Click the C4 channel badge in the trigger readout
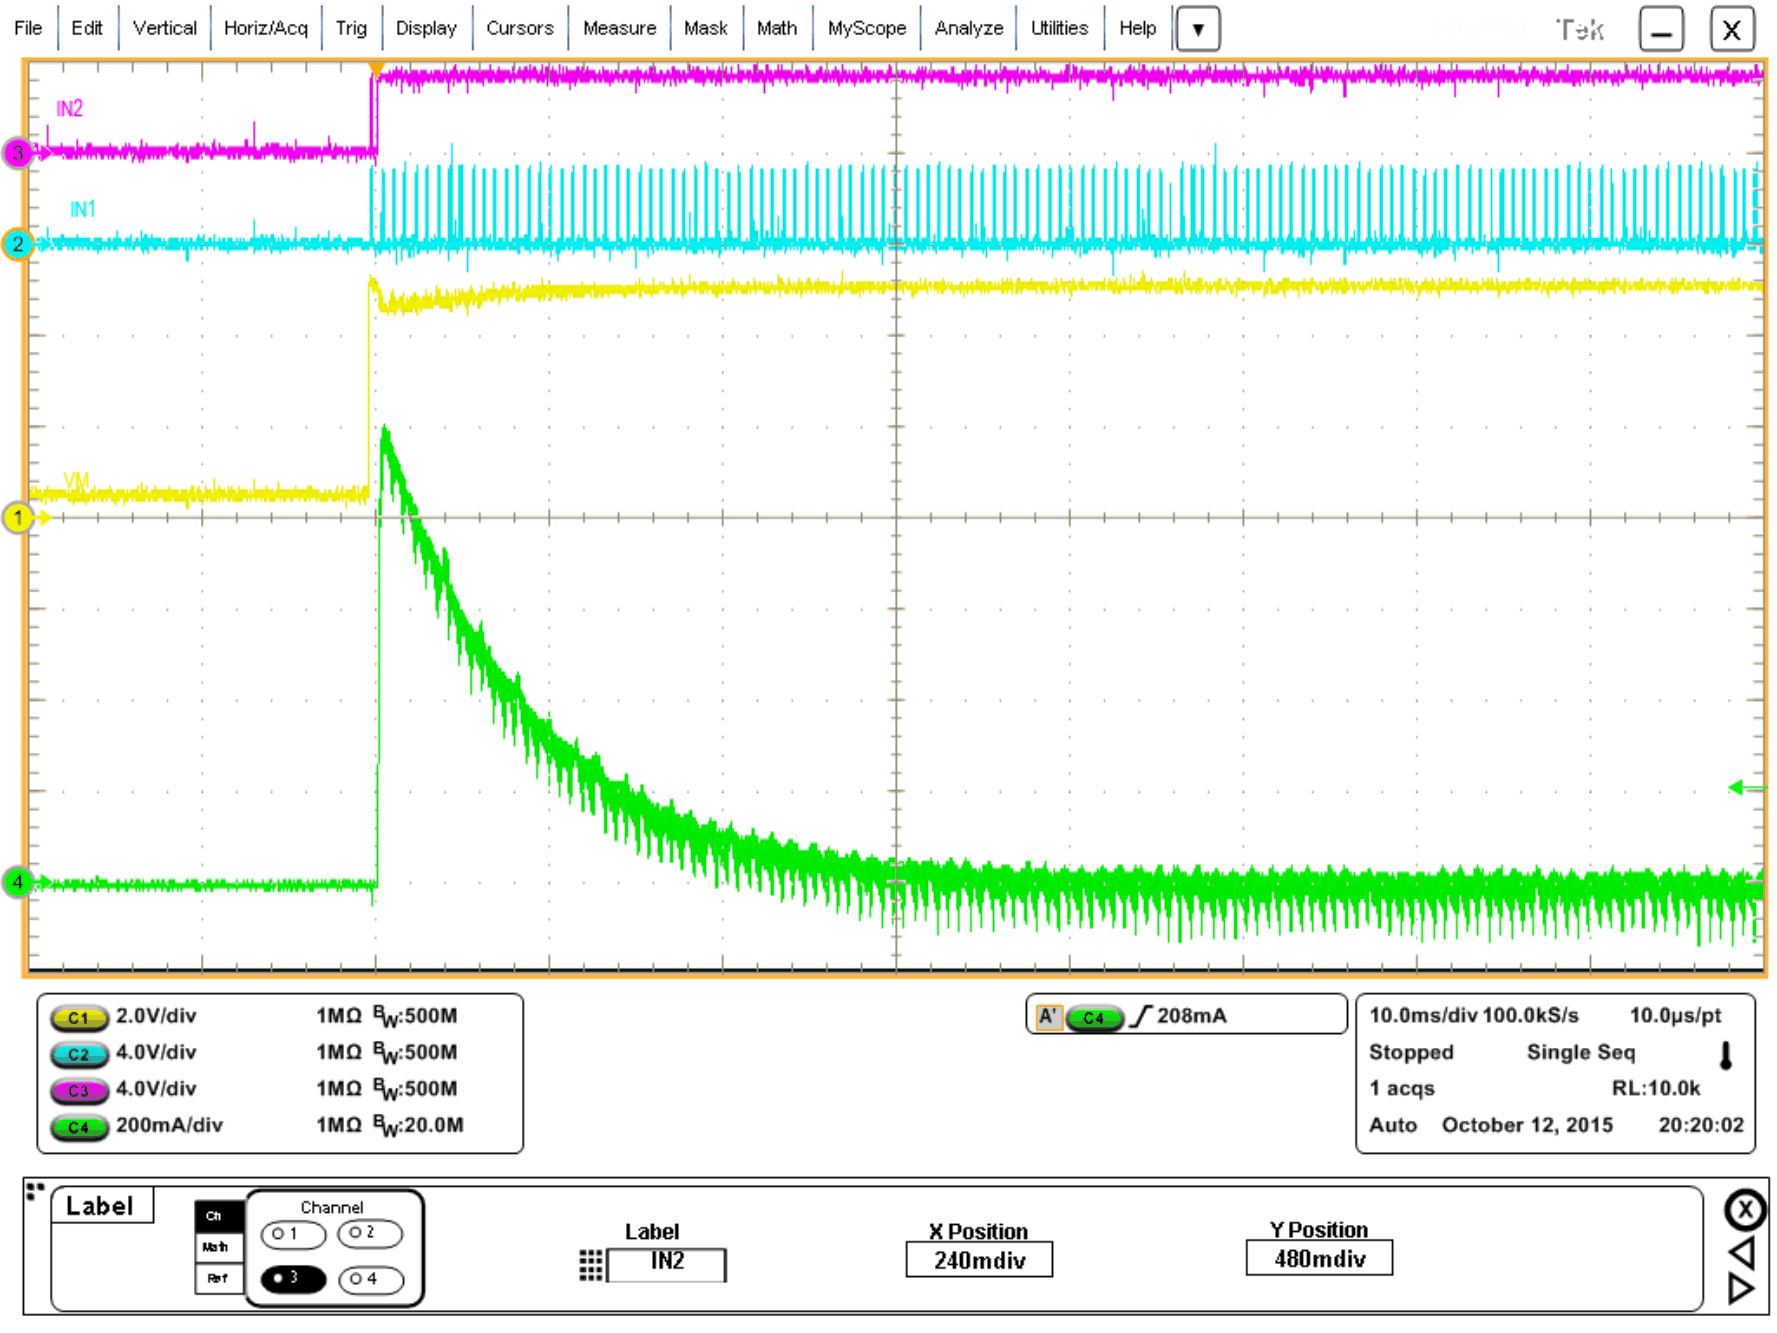1777x1333 pixels. pos(1094,1016)
